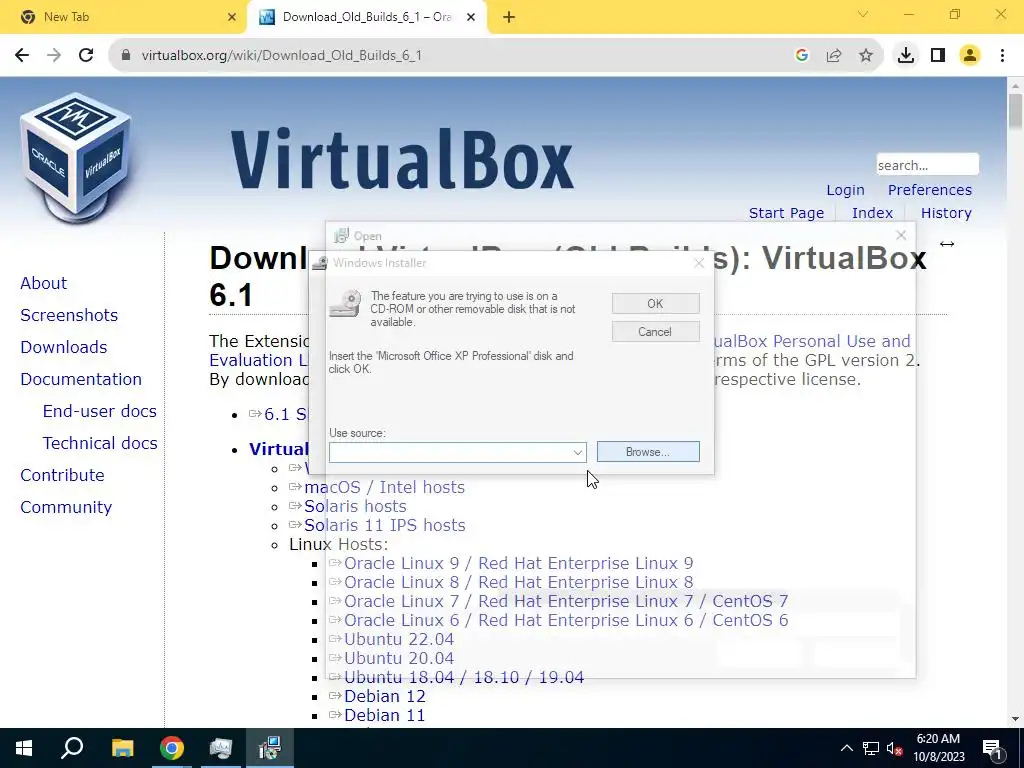Open the History link
The width and height of the screenshot is (1024, 768).
[946, 213]
